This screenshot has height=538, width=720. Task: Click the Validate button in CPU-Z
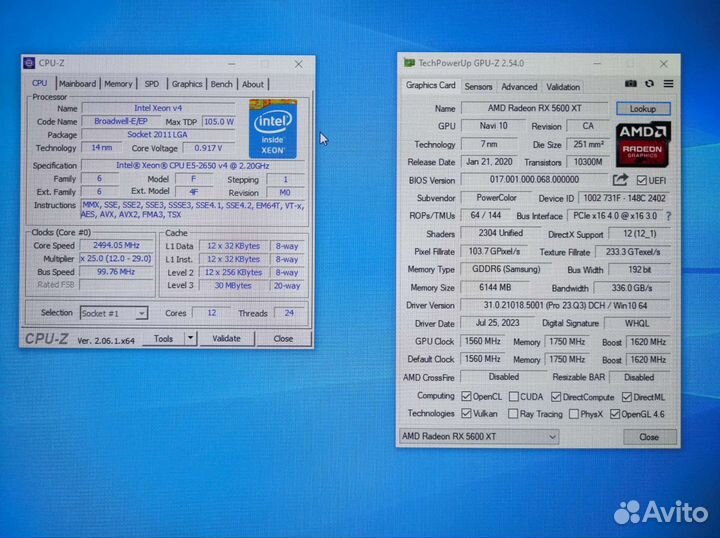coord(226,338)
